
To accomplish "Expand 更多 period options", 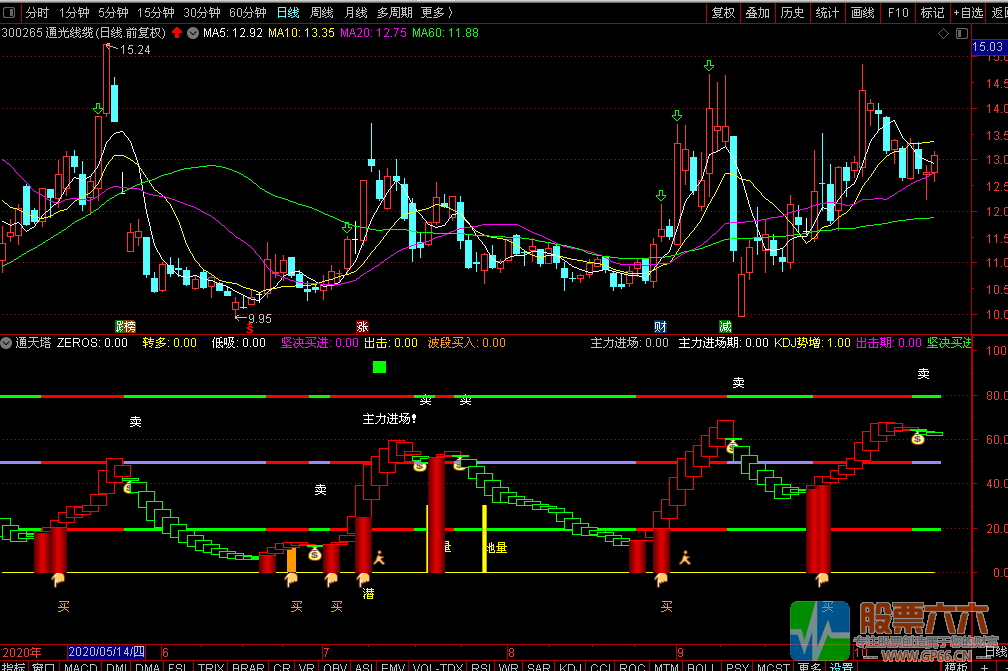I will [436, 13].
